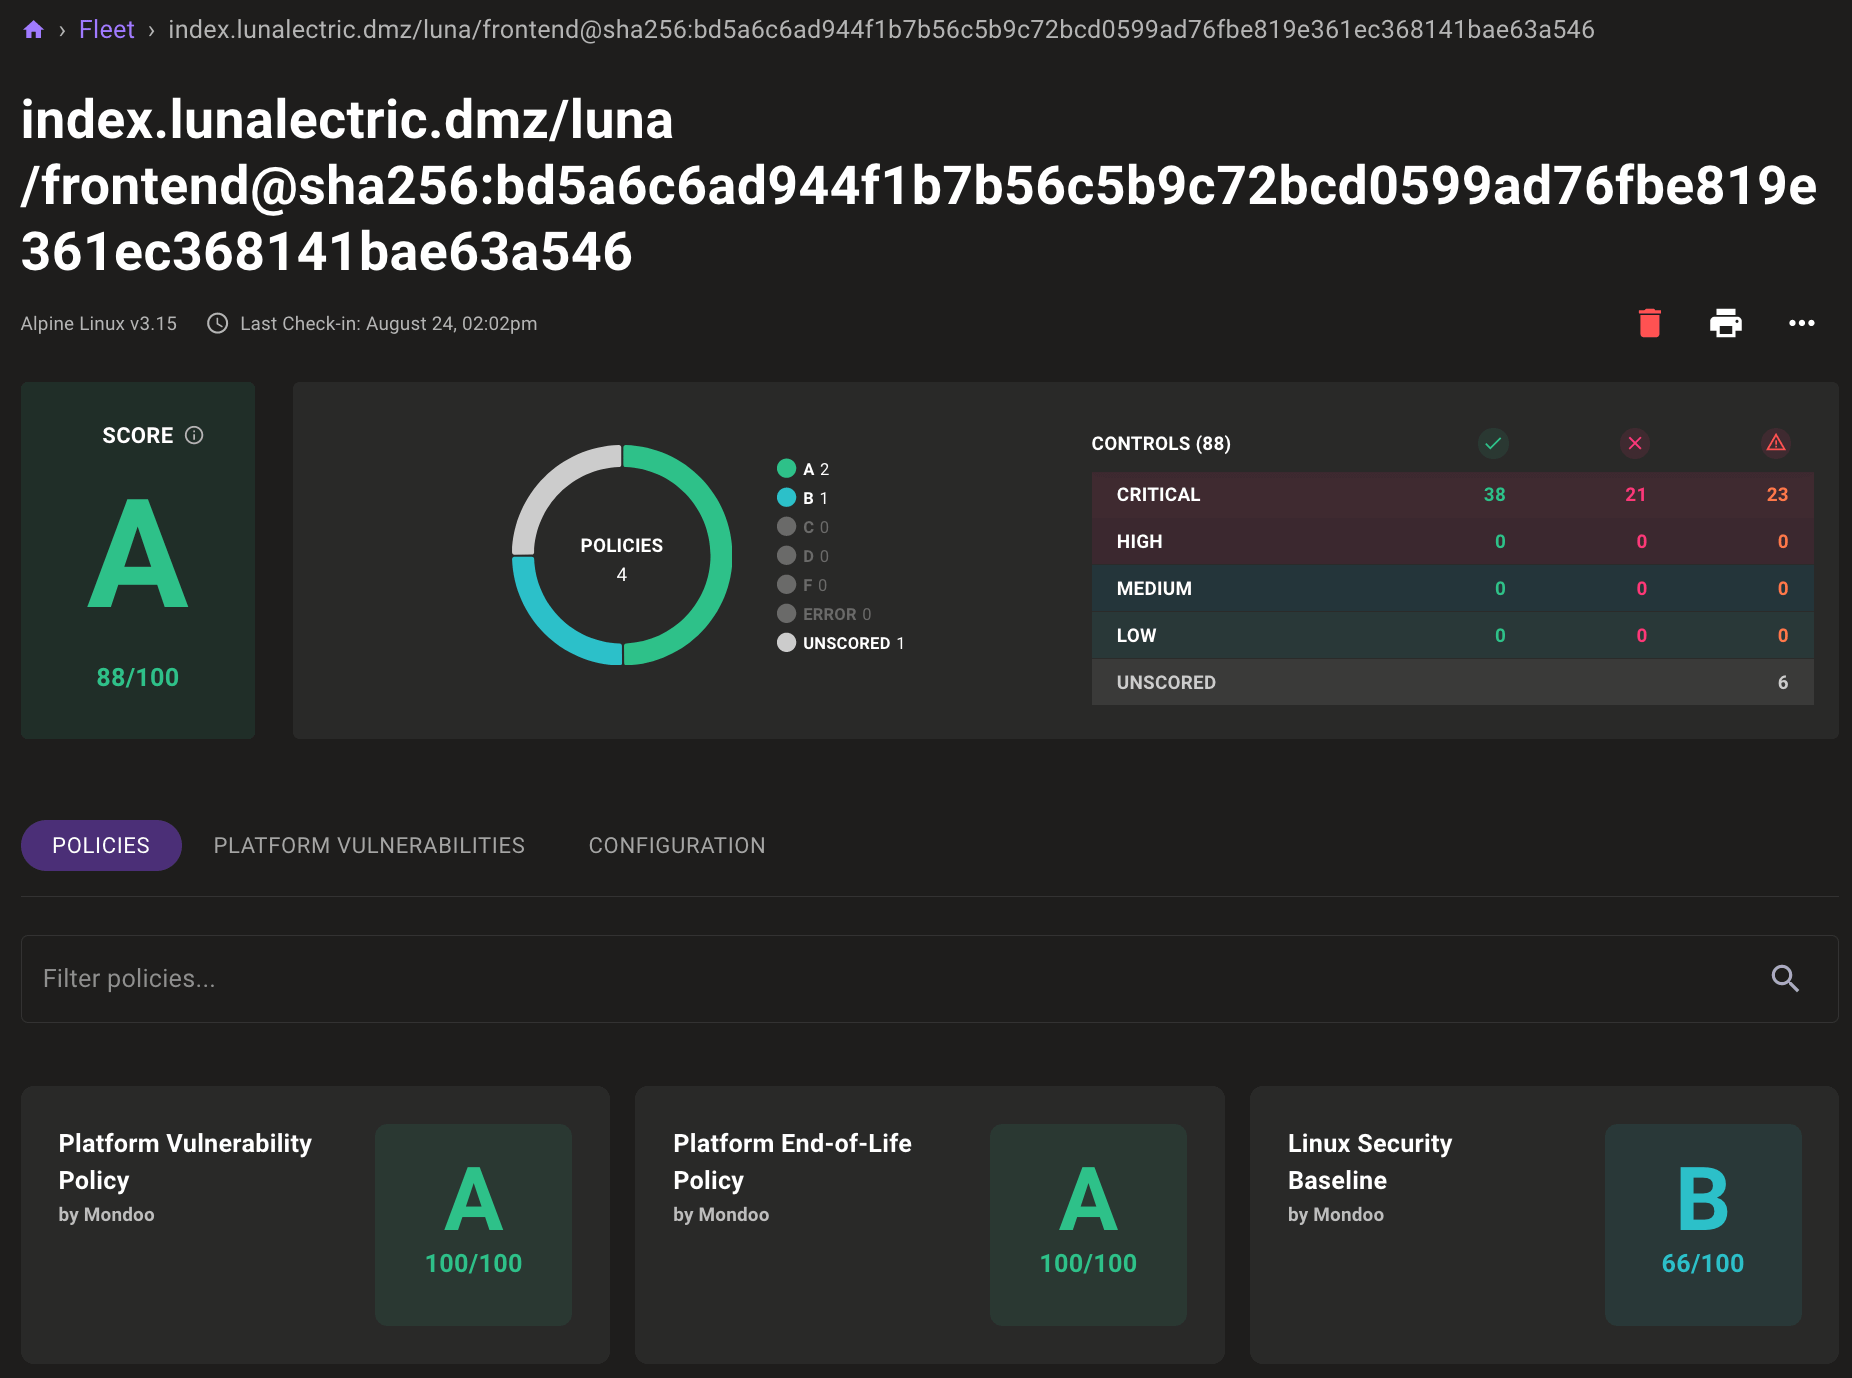Click the warning triangle column icon

coord(1776,443)
